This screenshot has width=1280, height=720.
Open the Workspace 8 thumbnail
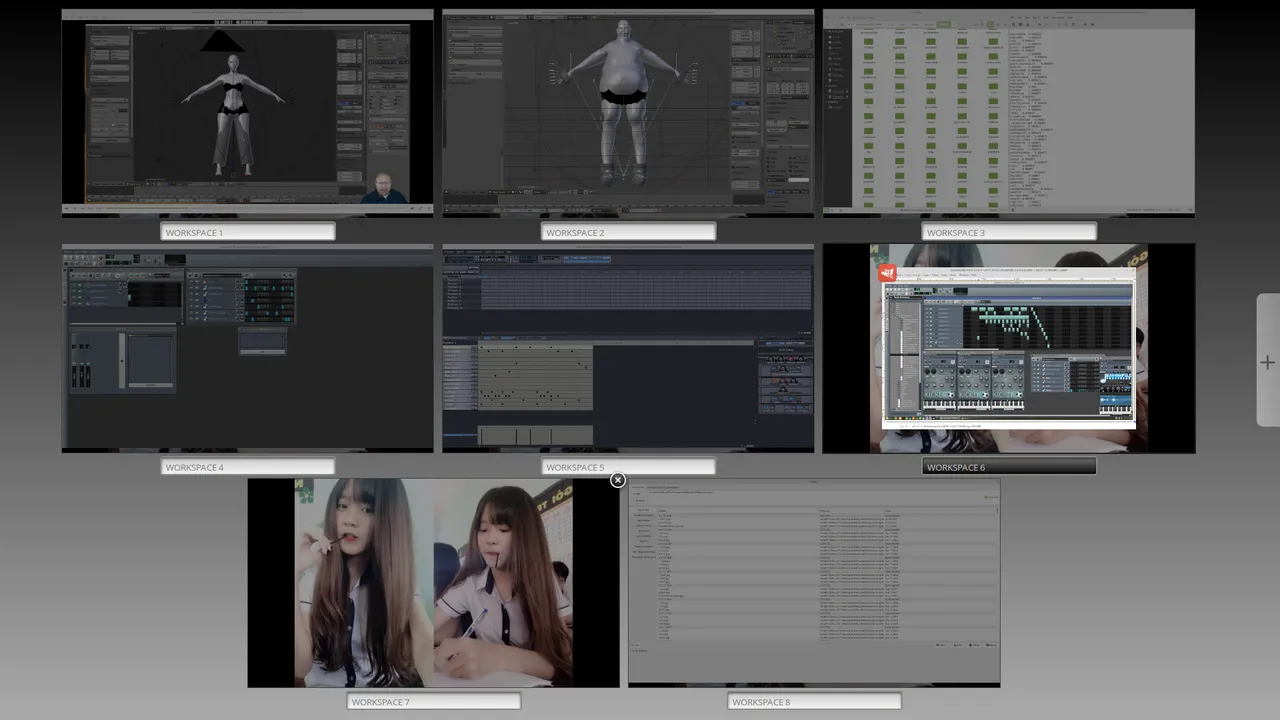pos(814,583)
